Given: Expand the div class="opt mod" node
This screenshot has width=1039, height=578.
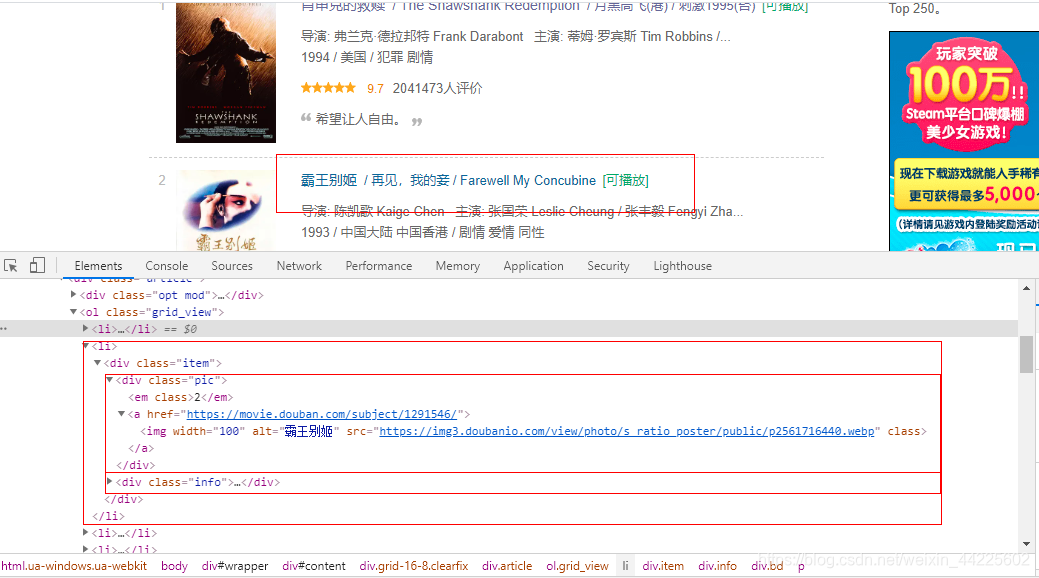Looking at the screenshot, I should click(74, 294).
